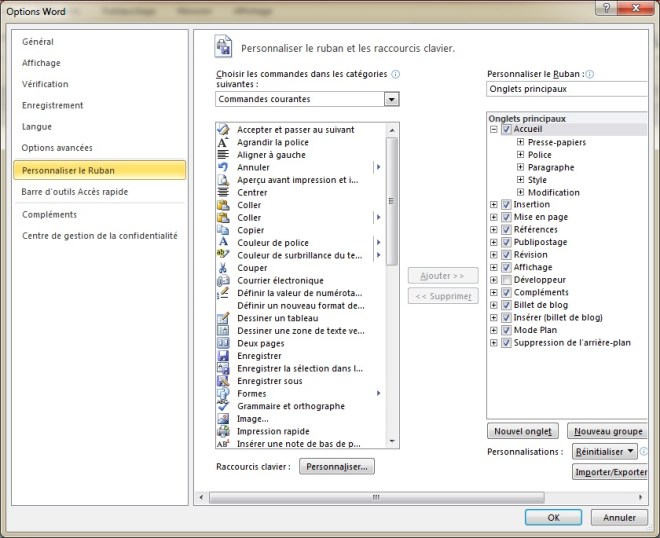
Task: Collapse the Accueil tree node
Action: [x=494, y=129]
